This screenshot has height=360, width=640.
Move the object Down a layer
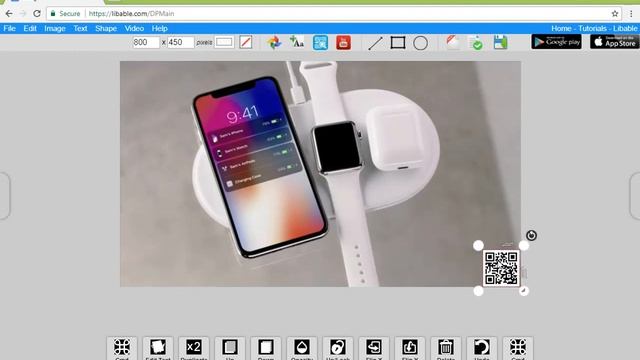(x=266, y=349)
